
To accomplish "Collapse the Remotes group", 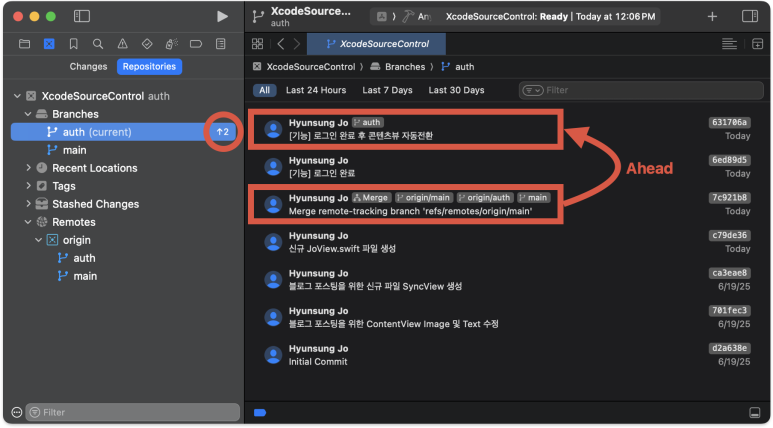I will pos(28,222).
